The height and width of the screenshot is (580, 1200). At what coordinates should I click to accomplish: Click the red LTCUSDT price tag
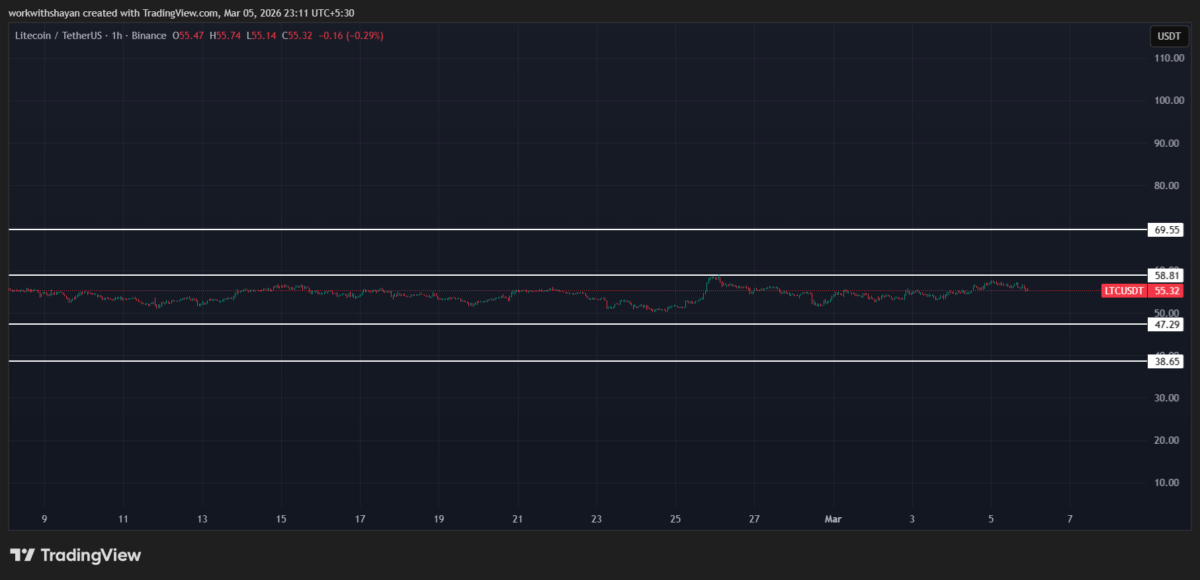[1124, 291]
